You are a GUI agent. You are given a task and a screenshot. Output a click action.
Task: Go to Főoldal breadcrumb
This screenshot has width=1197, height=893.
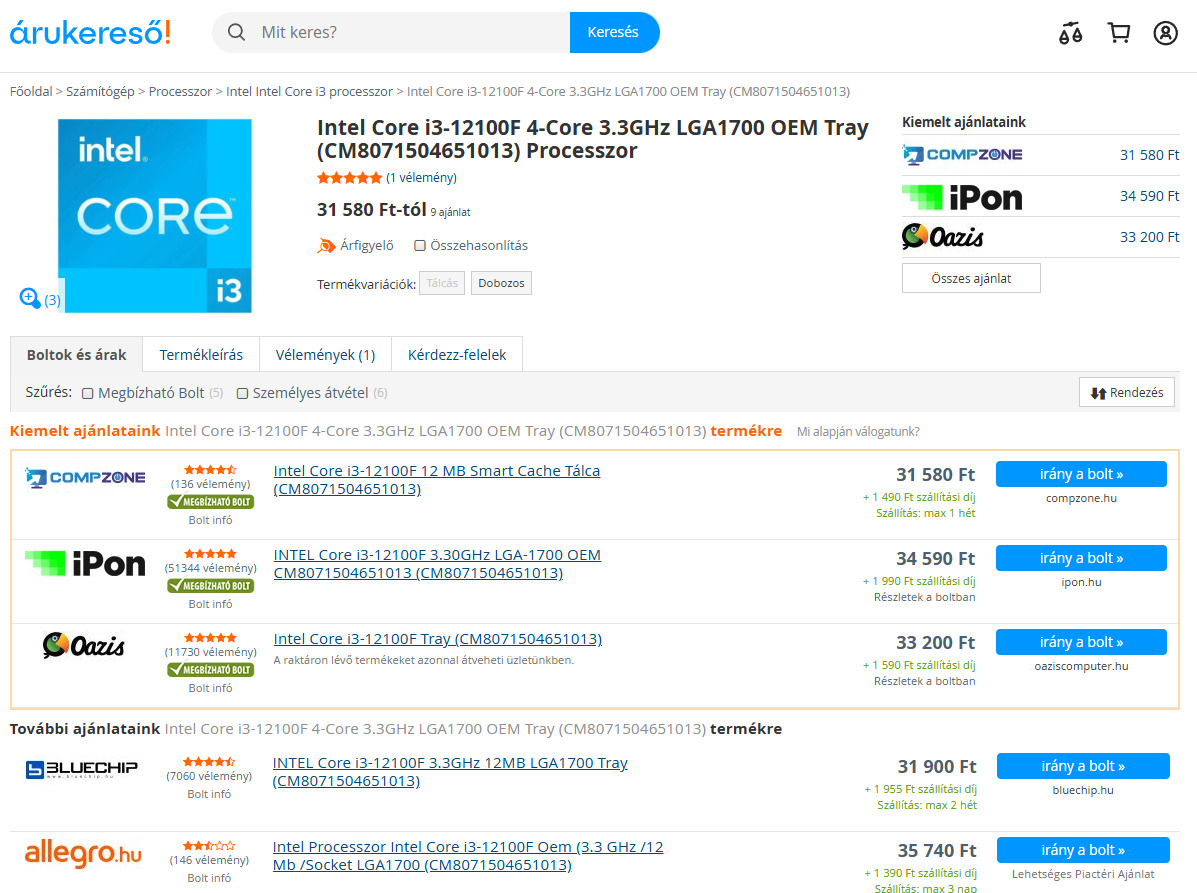[x=31, y=92]
